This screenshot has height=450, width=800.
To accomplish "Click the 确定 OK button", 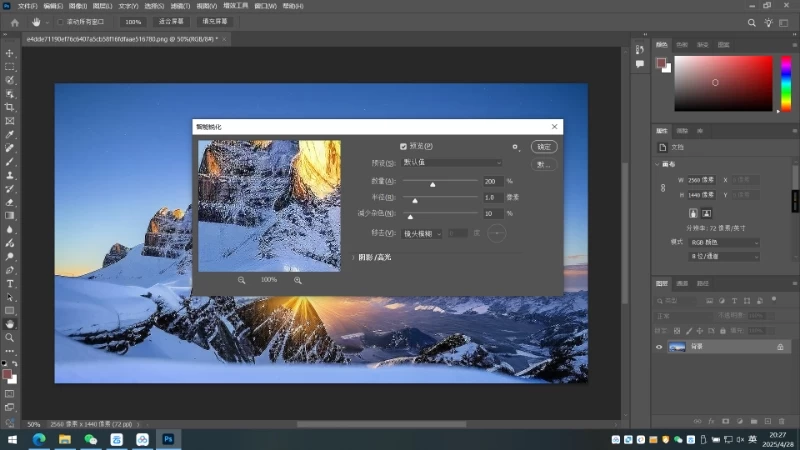I will click(544, 147).
